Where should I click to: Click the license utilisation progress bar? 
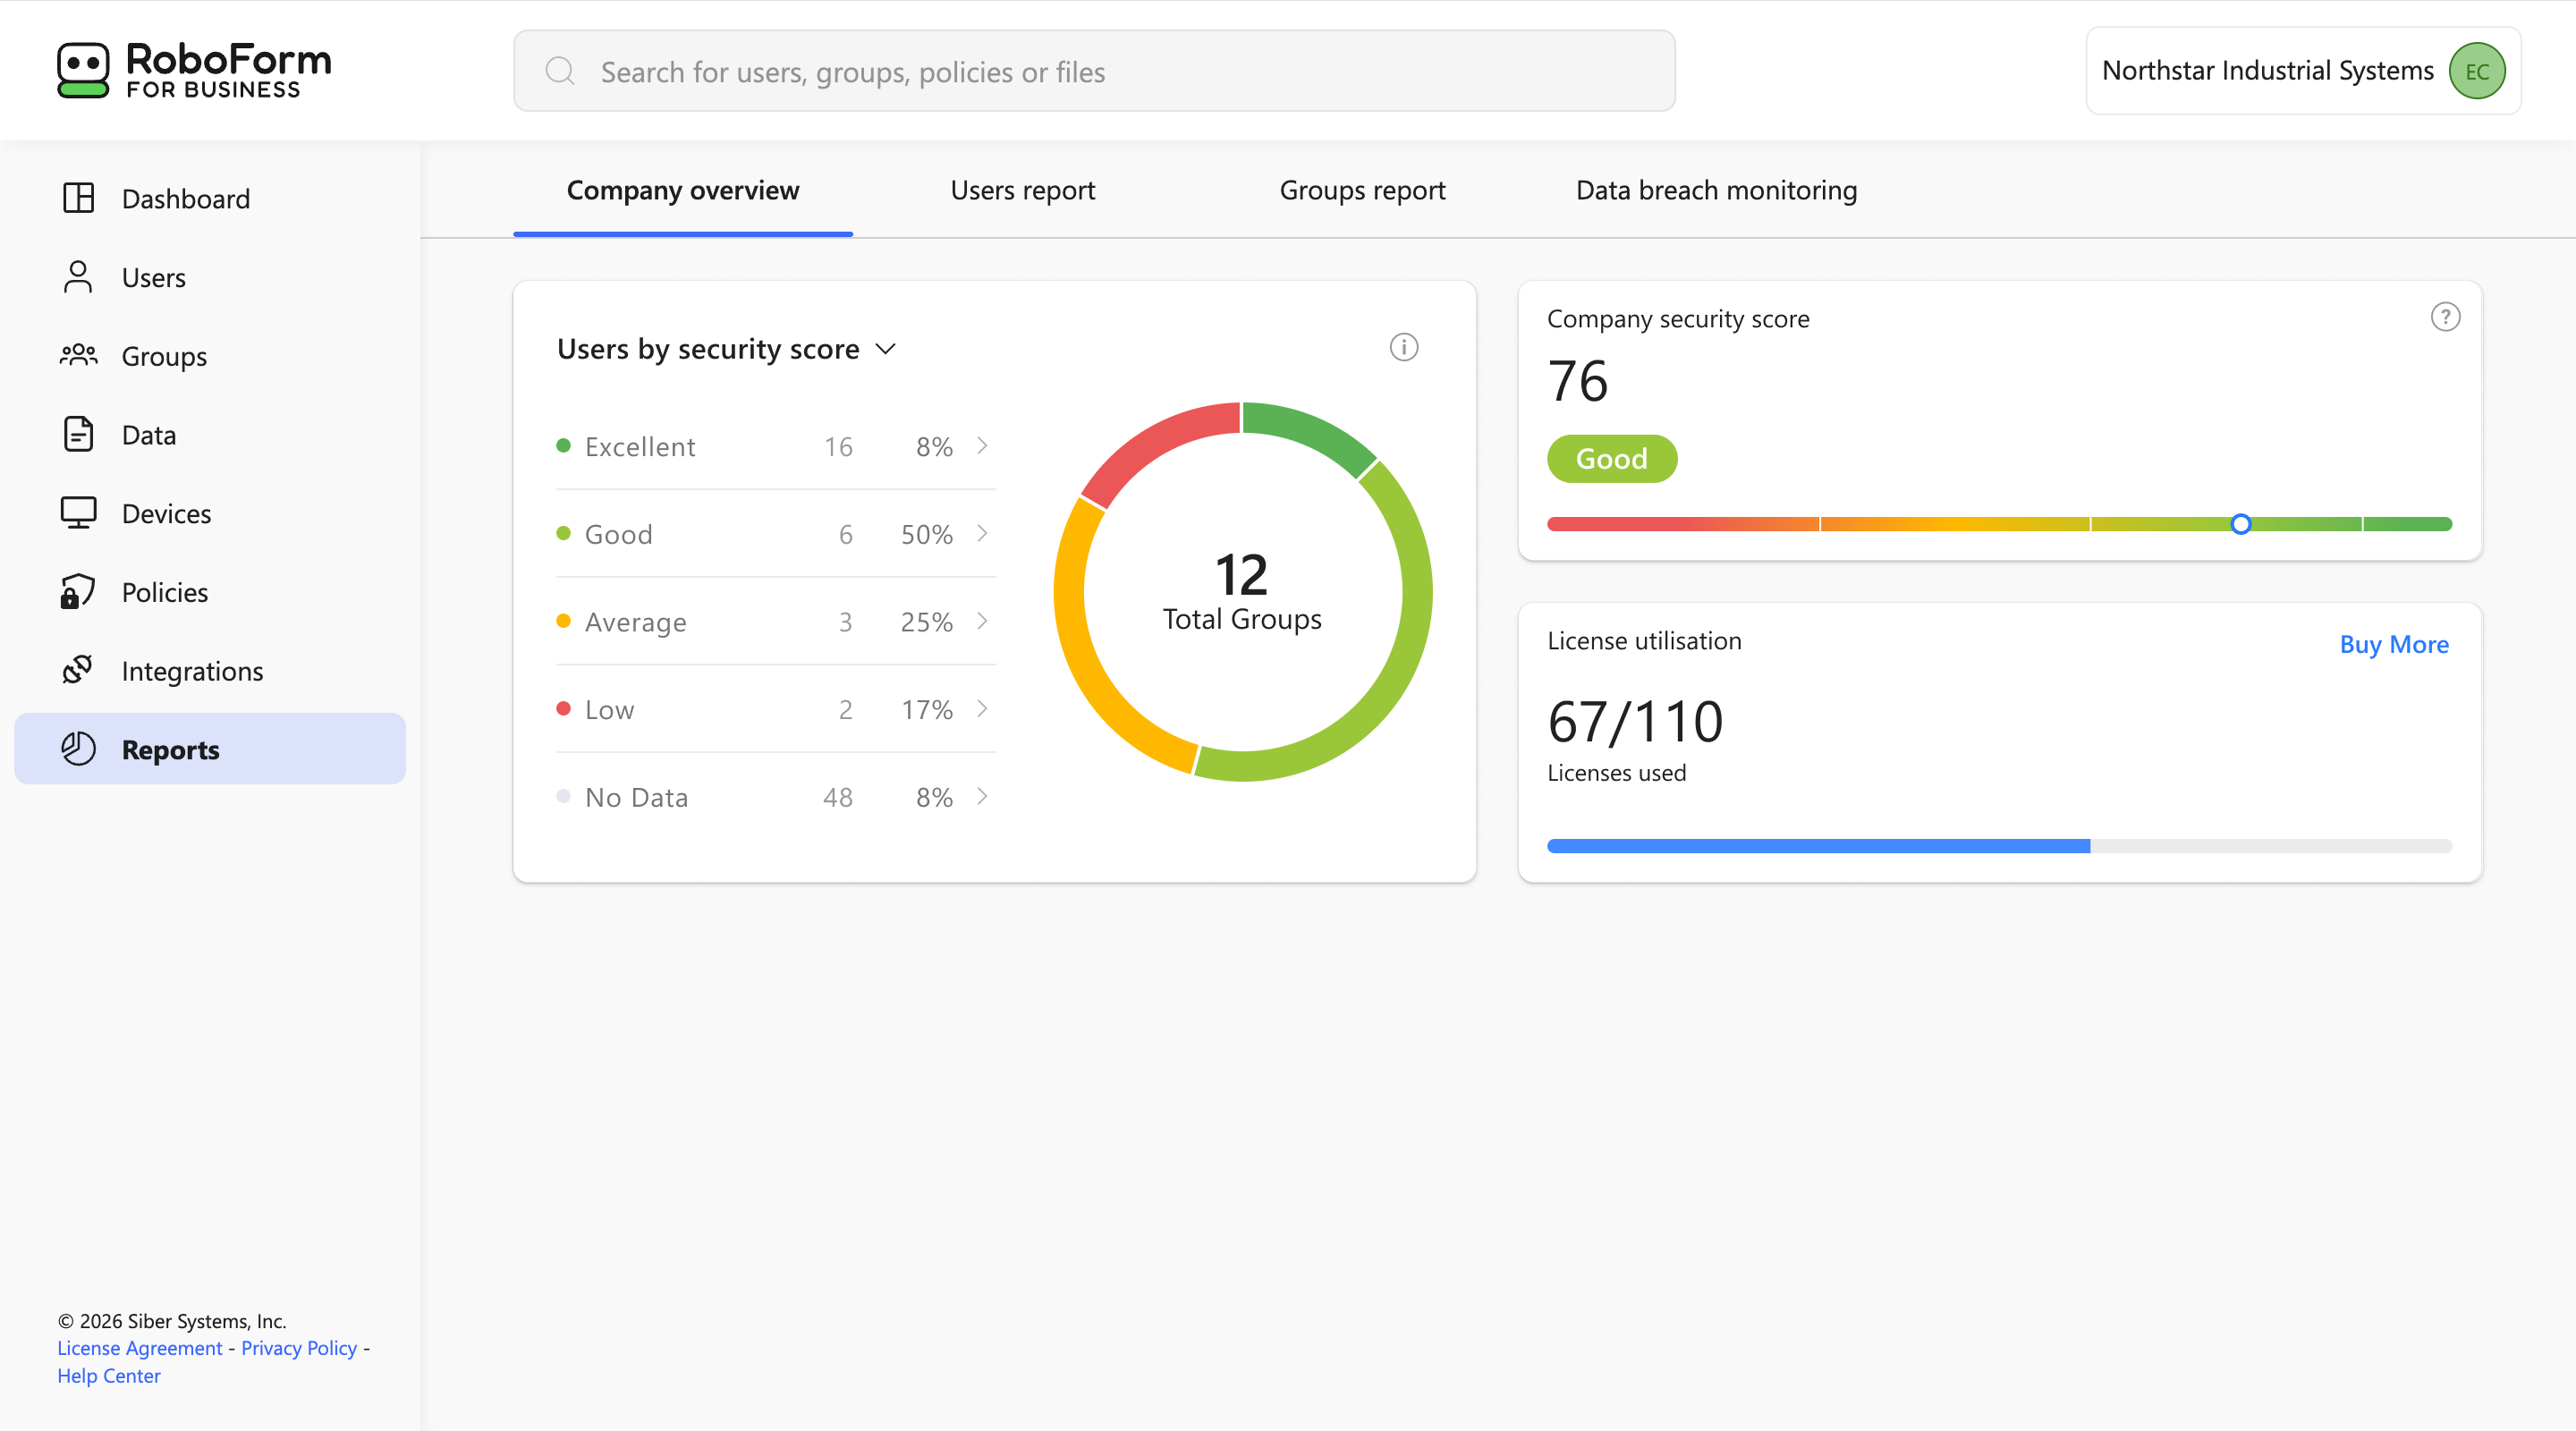tap(1999, 846)
